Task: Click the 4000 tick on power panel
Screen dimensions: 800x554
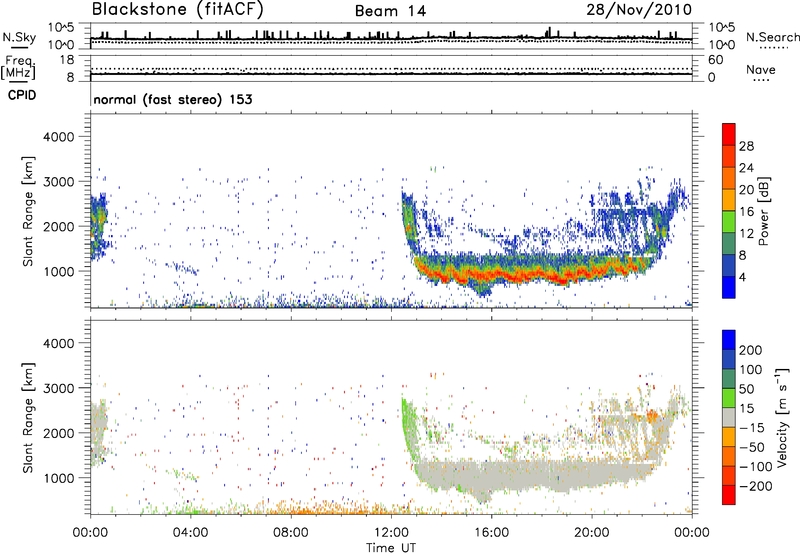Action: [x=59, y=137]
